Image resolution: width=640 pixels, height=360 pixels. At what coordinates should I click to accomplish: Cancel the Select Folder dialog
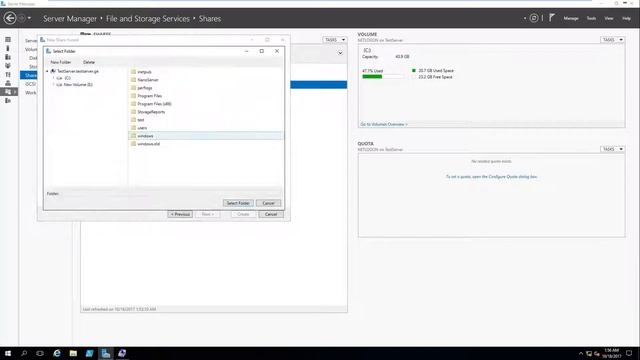[268, 203]
